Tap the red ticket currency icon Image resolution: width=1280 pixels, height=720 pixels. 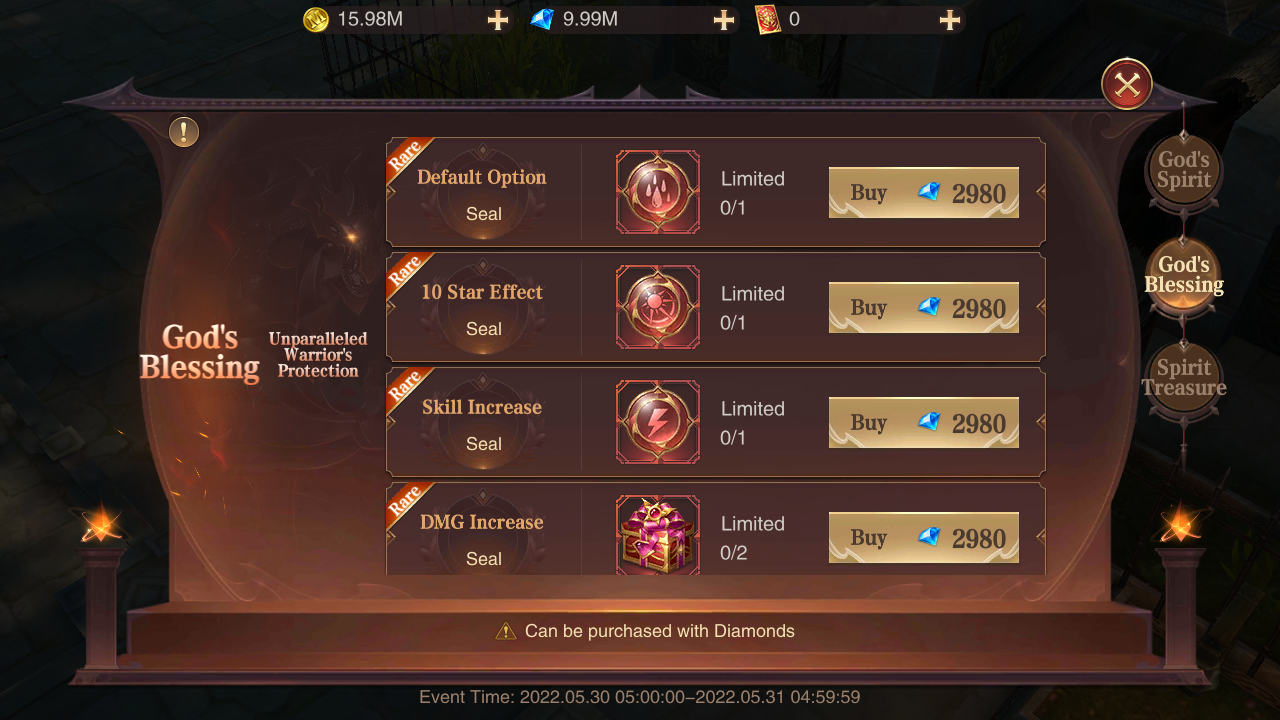pos(768,19)
